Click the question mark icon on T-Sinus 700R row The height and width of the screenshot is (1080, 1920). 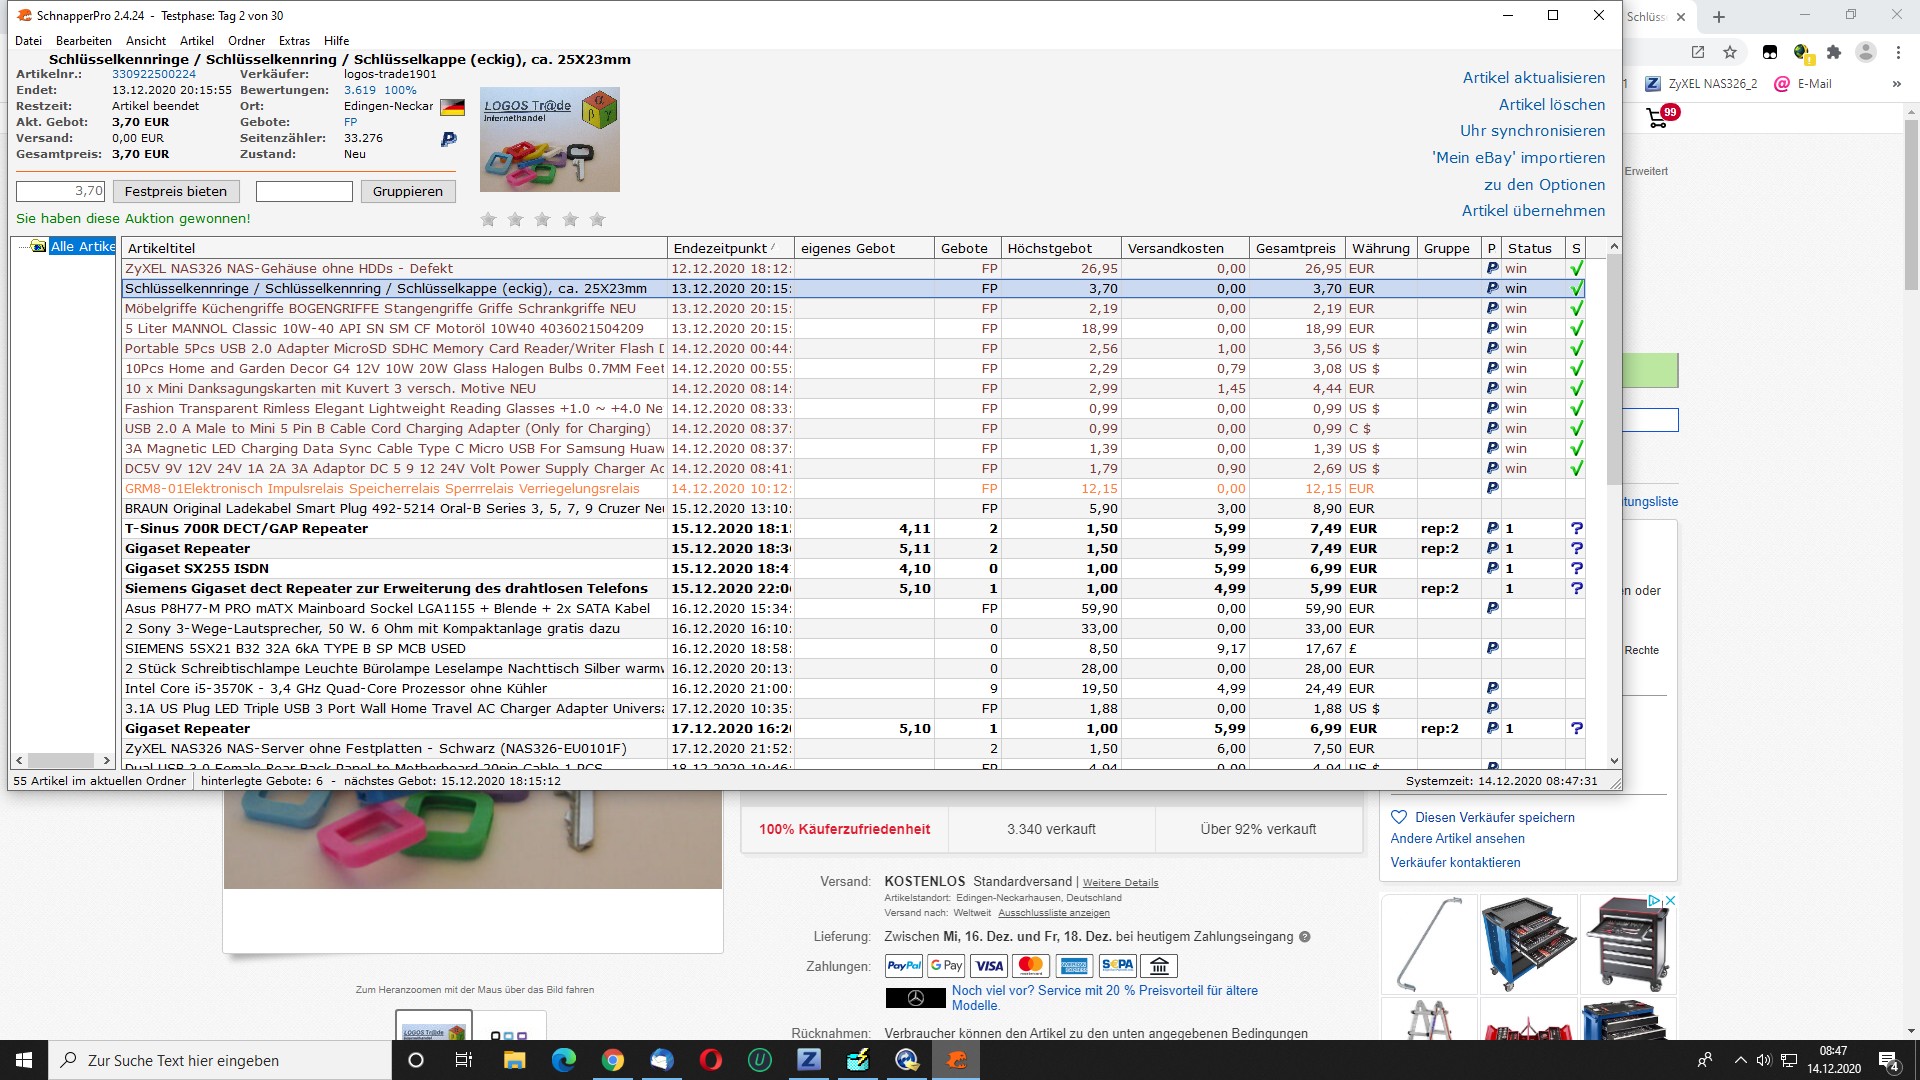point(1576,528)
